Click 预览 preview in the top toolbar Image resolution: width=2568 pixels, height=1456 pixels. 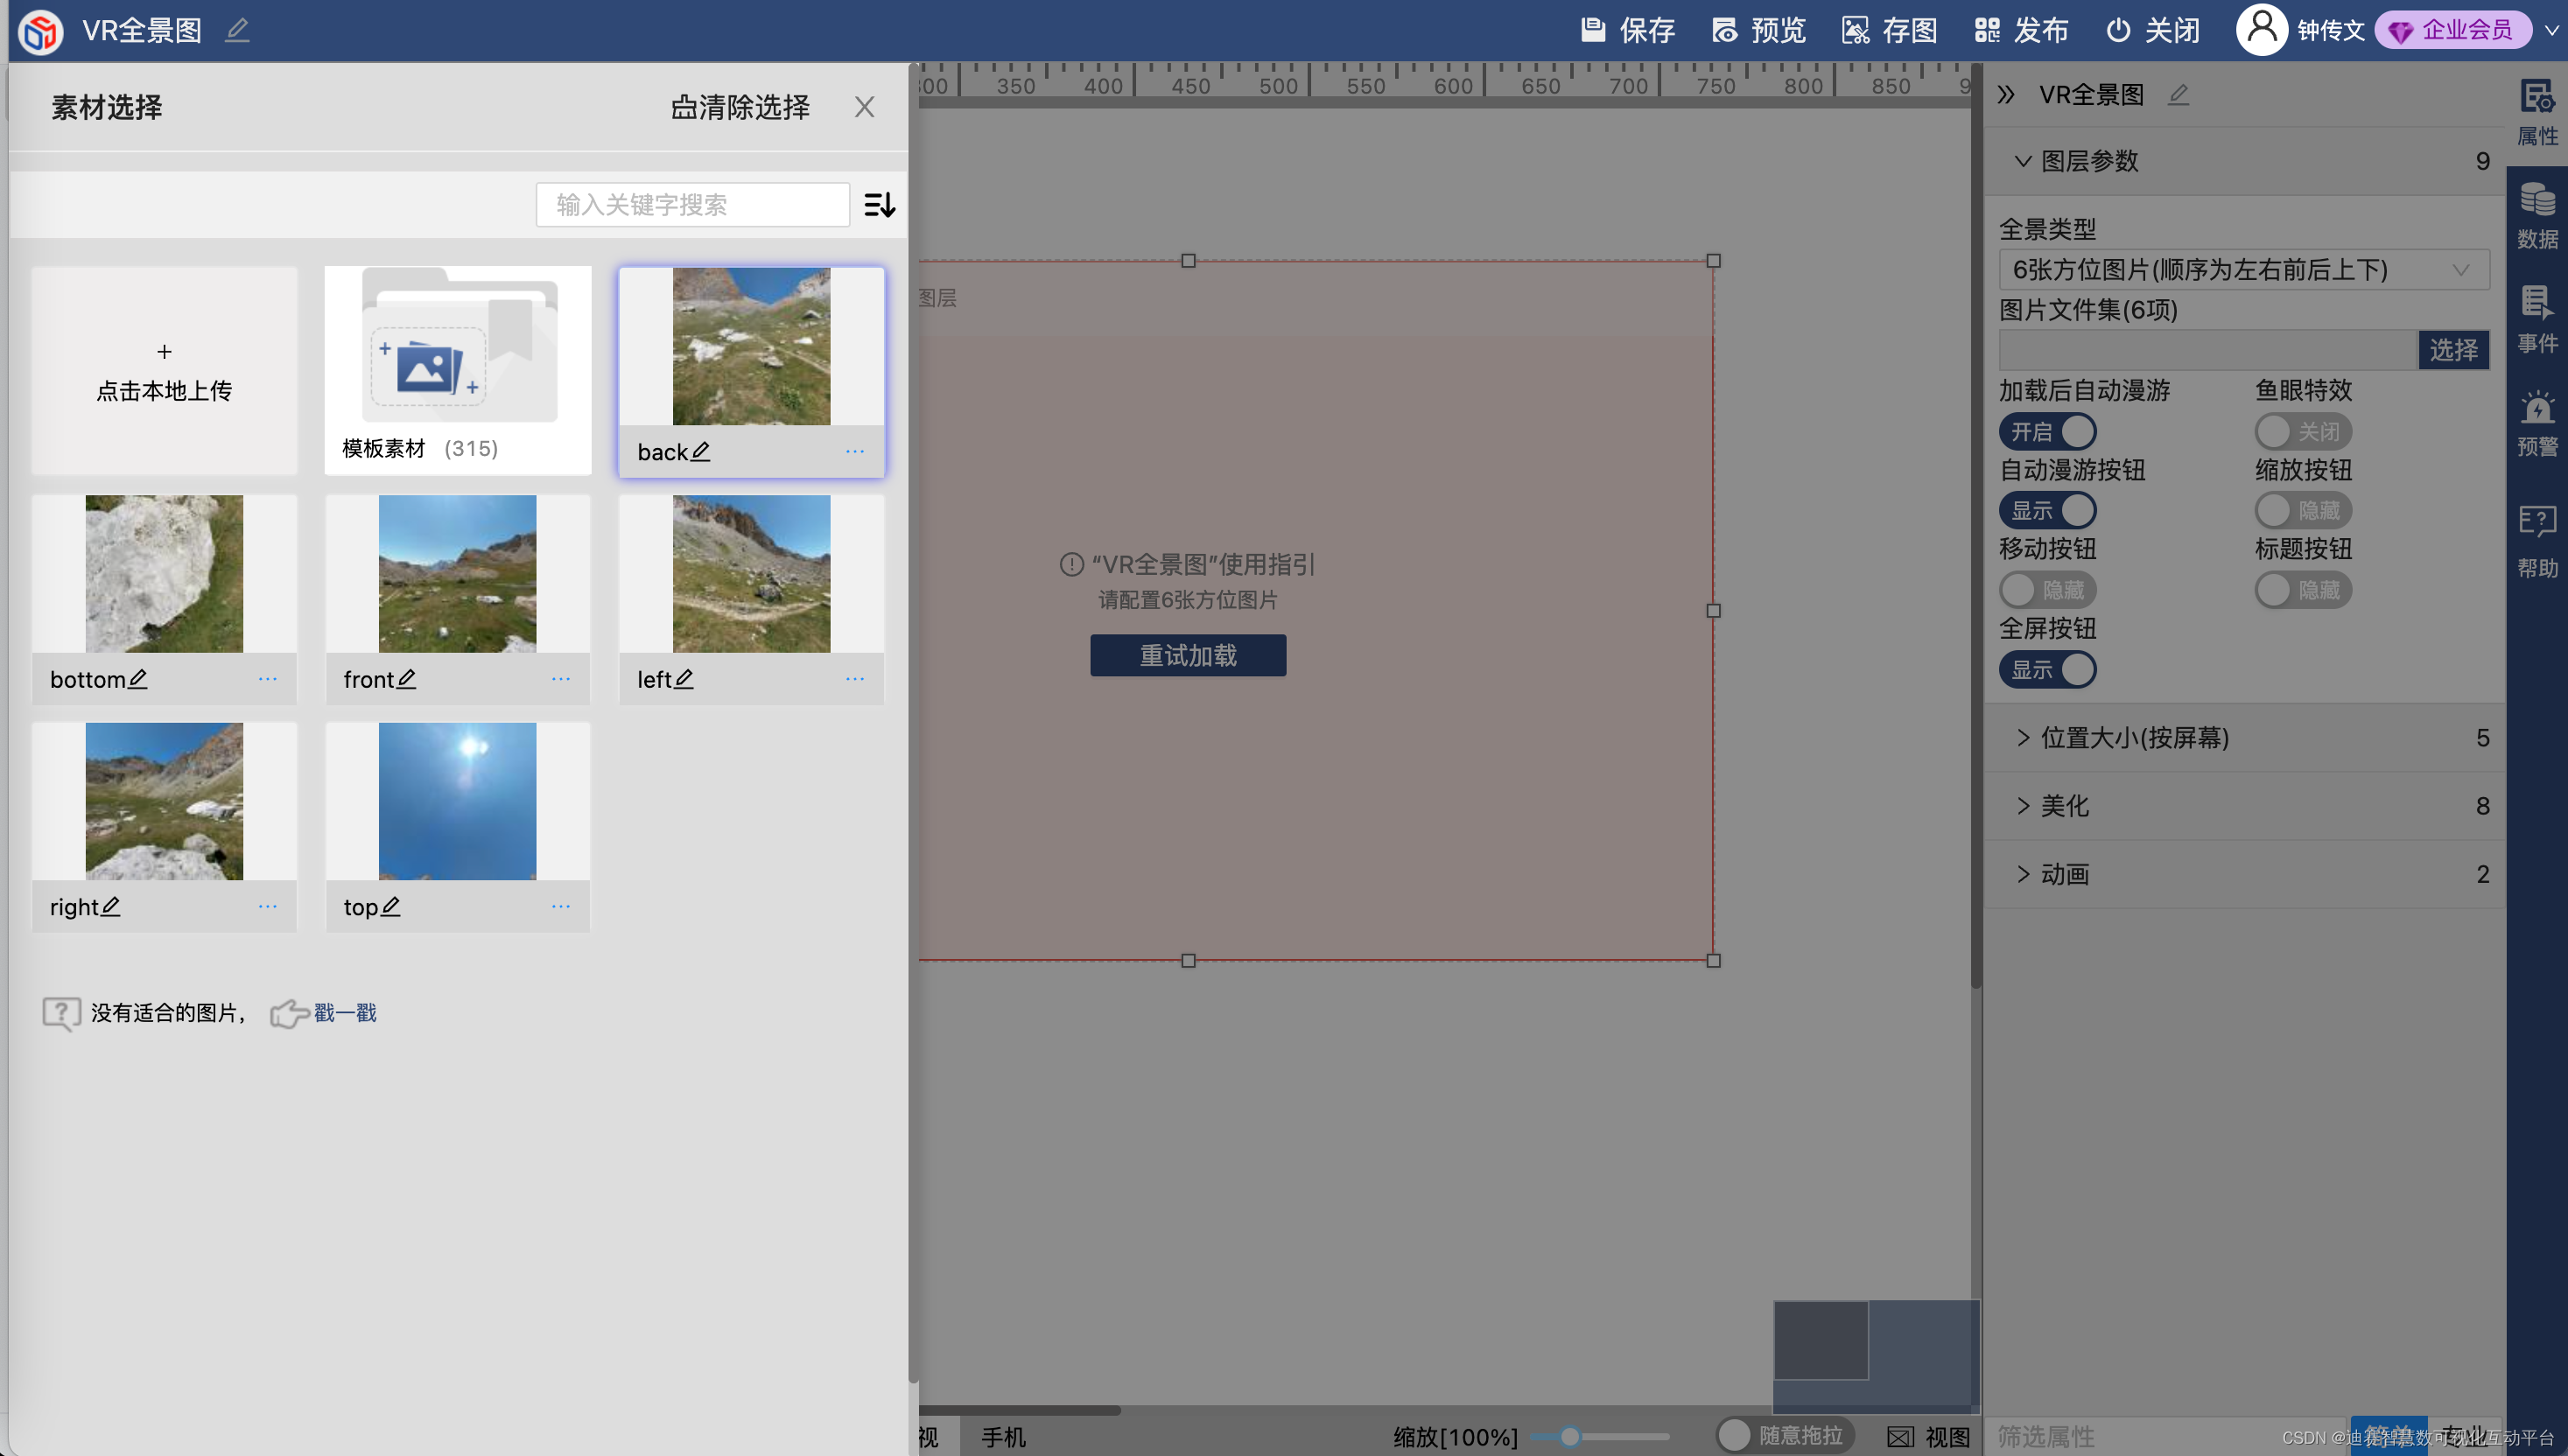pos(1759,30)
